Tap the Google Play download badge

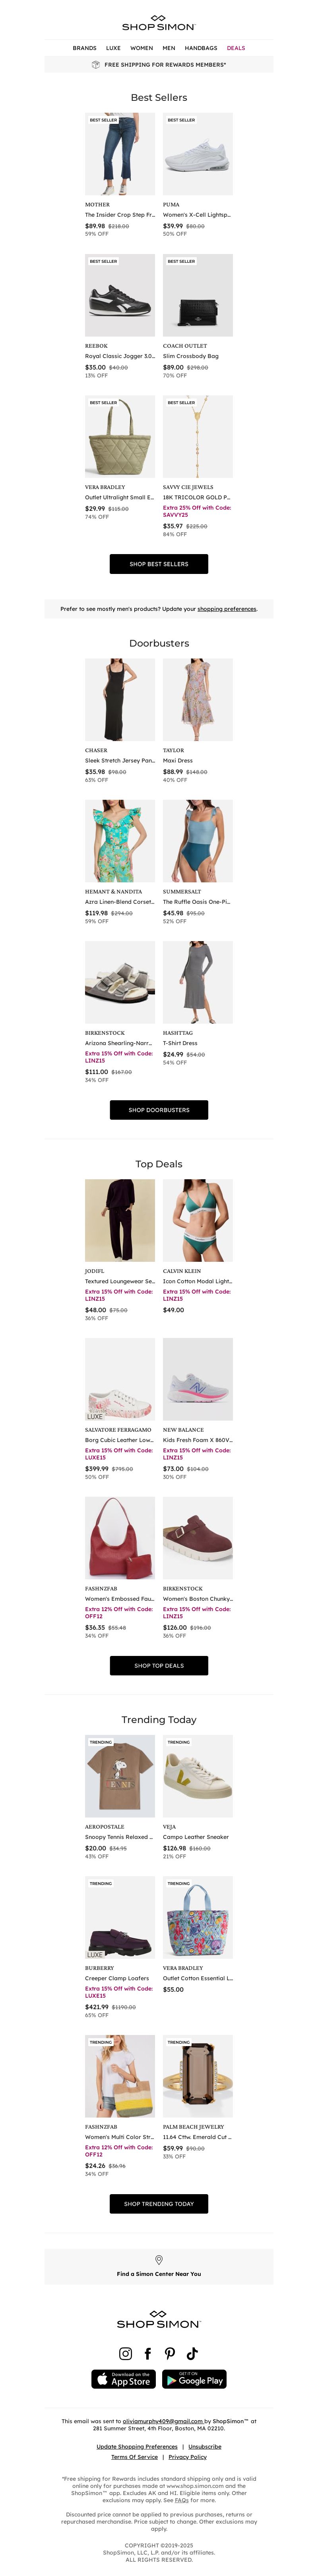tap(194, 2379)
